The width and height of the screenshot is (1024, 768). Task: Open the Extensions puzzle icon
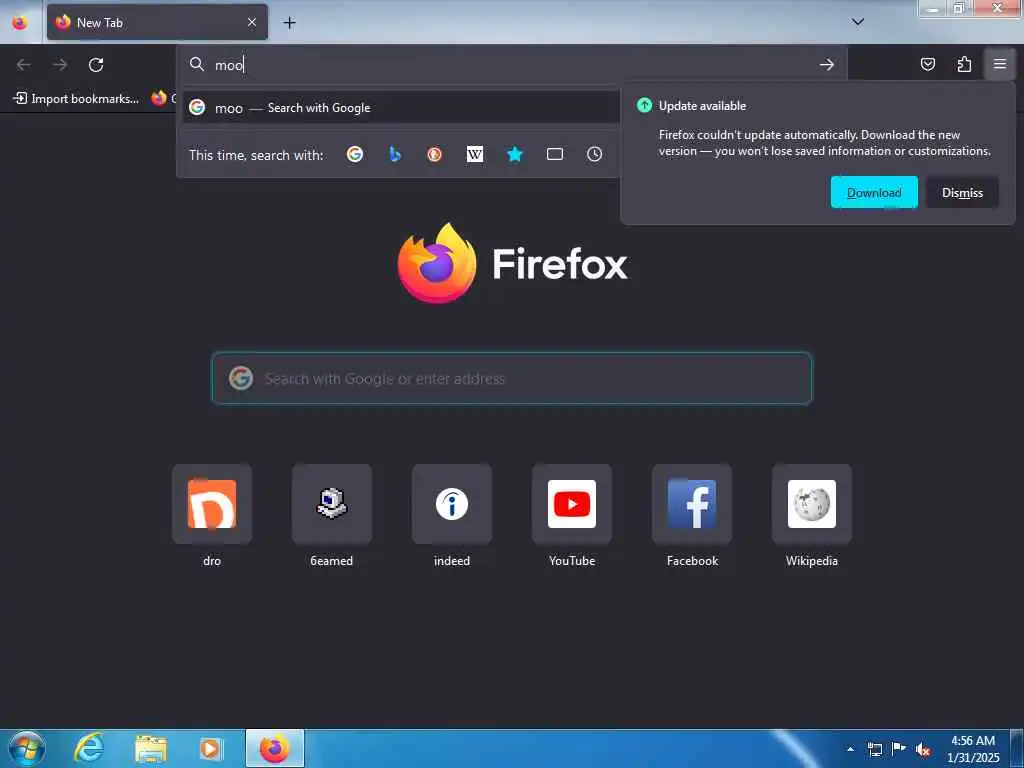(x=964, y=64)
